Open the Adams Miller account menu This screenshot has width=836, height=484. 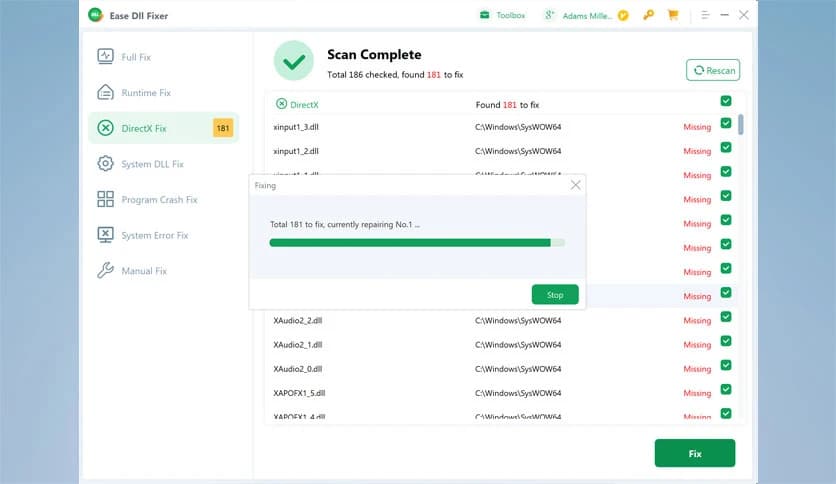point(579,15)
